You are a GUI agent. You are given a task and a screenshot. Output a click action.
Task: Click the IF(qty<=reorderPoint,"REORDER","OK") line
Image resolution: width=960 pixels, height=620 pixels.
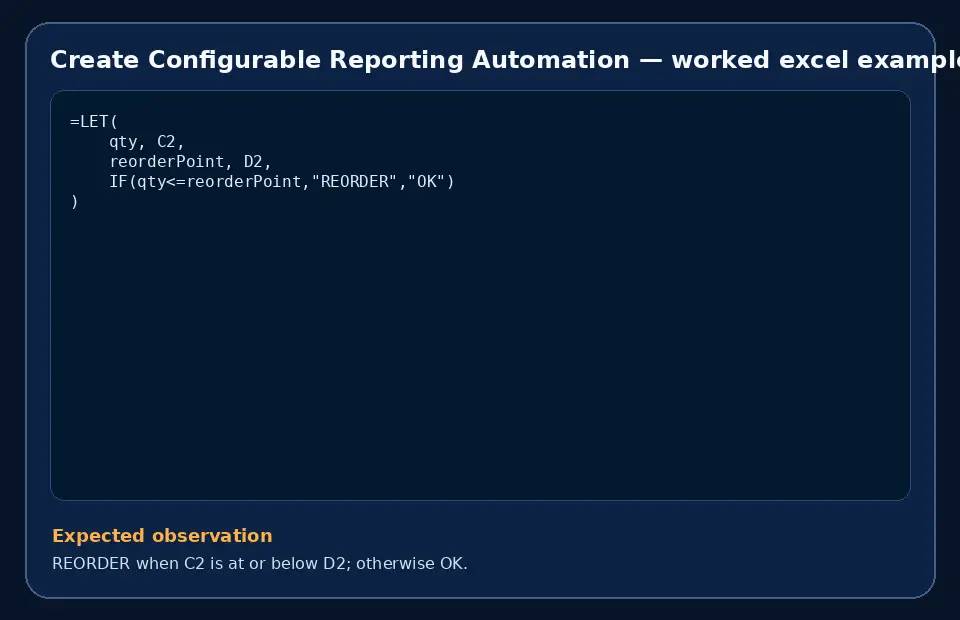coord(282,182)
